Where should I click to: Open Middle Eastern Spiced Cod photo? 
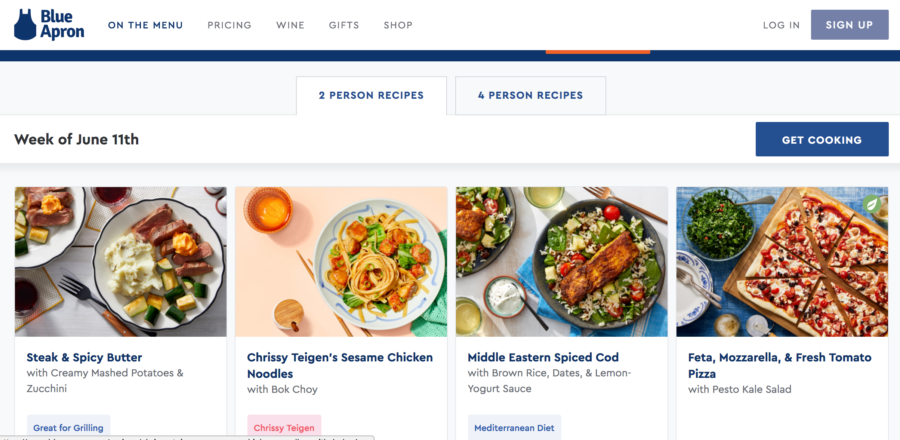tap(562, 262)
